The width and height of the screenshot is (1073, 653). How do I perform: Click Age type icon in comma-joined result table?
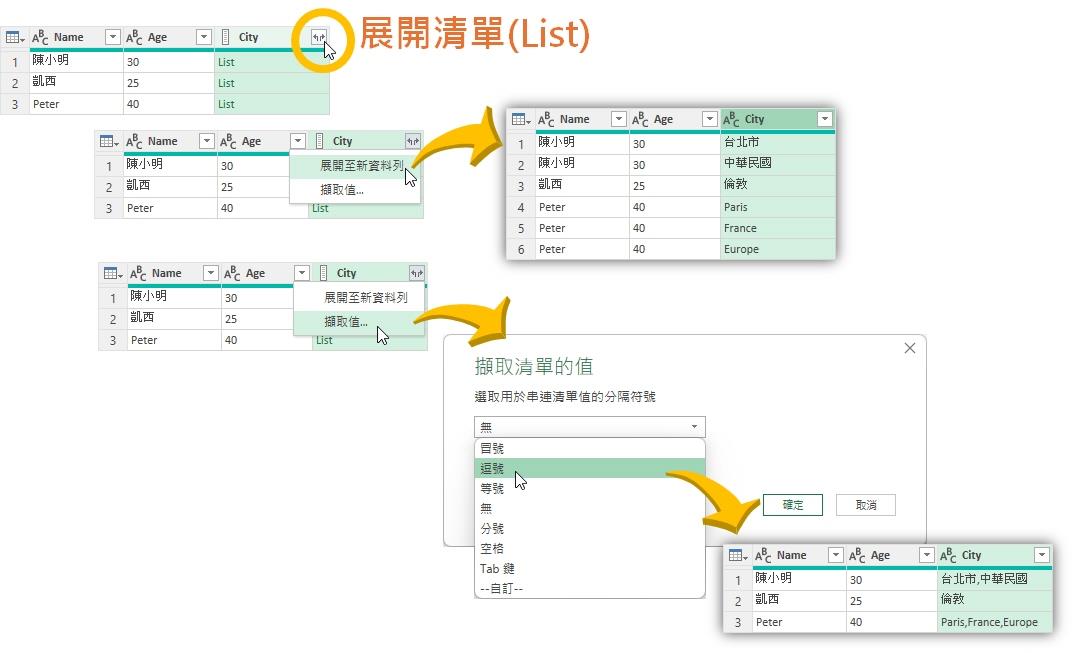coord(858,556)
